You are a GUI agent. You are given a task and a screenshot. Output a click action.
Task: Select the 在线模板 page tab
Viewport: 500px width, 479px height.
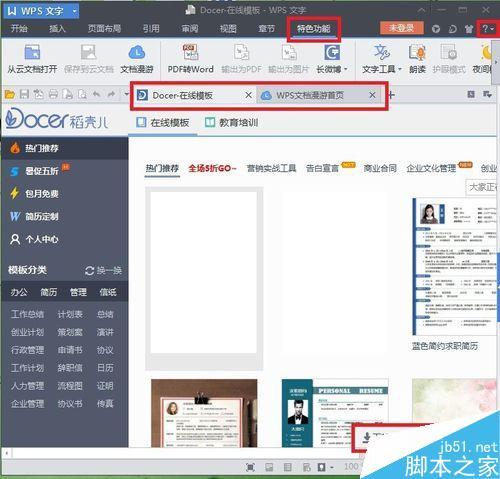[x=163, y=123]
